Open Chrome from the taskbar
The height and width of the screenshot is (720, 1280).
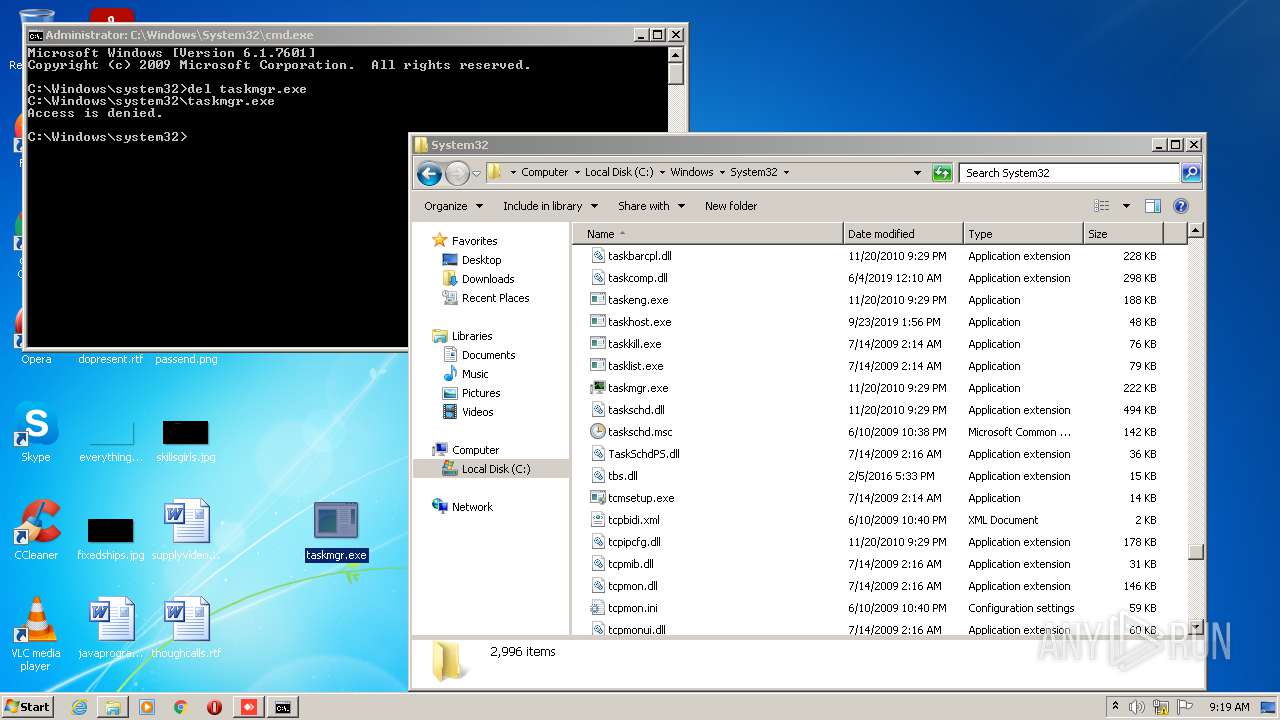[x=181, y=707]
